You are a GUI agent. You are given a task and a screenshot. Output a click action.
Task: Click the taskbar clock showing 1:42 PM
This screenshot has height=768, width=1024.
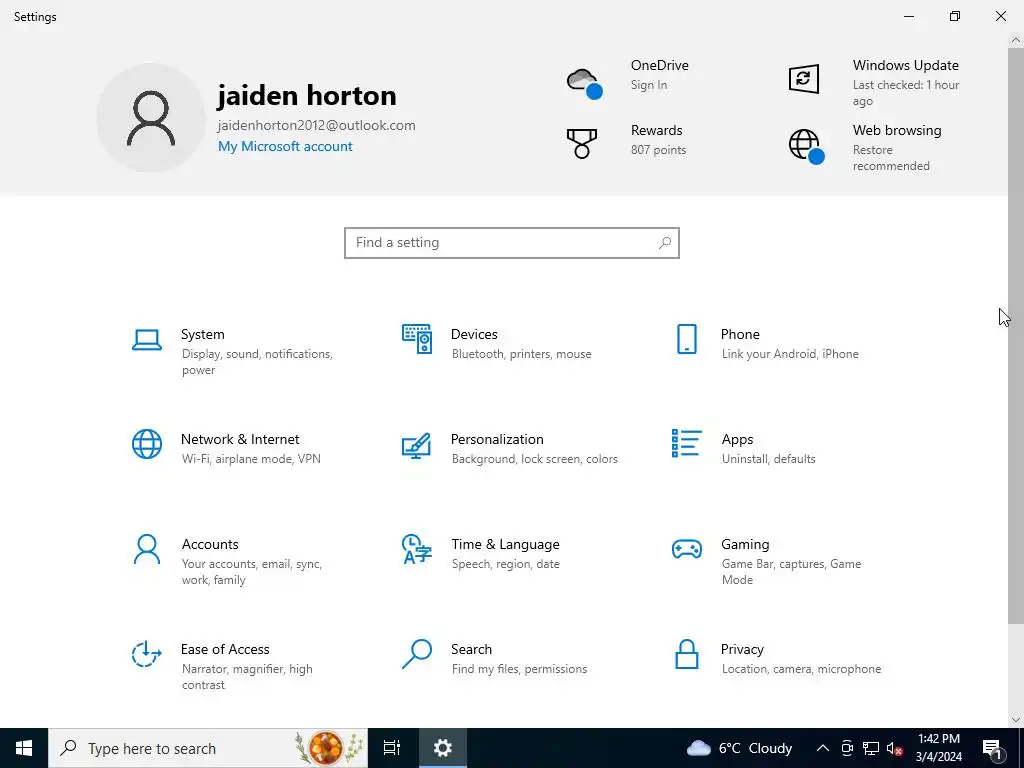[938, 748]
